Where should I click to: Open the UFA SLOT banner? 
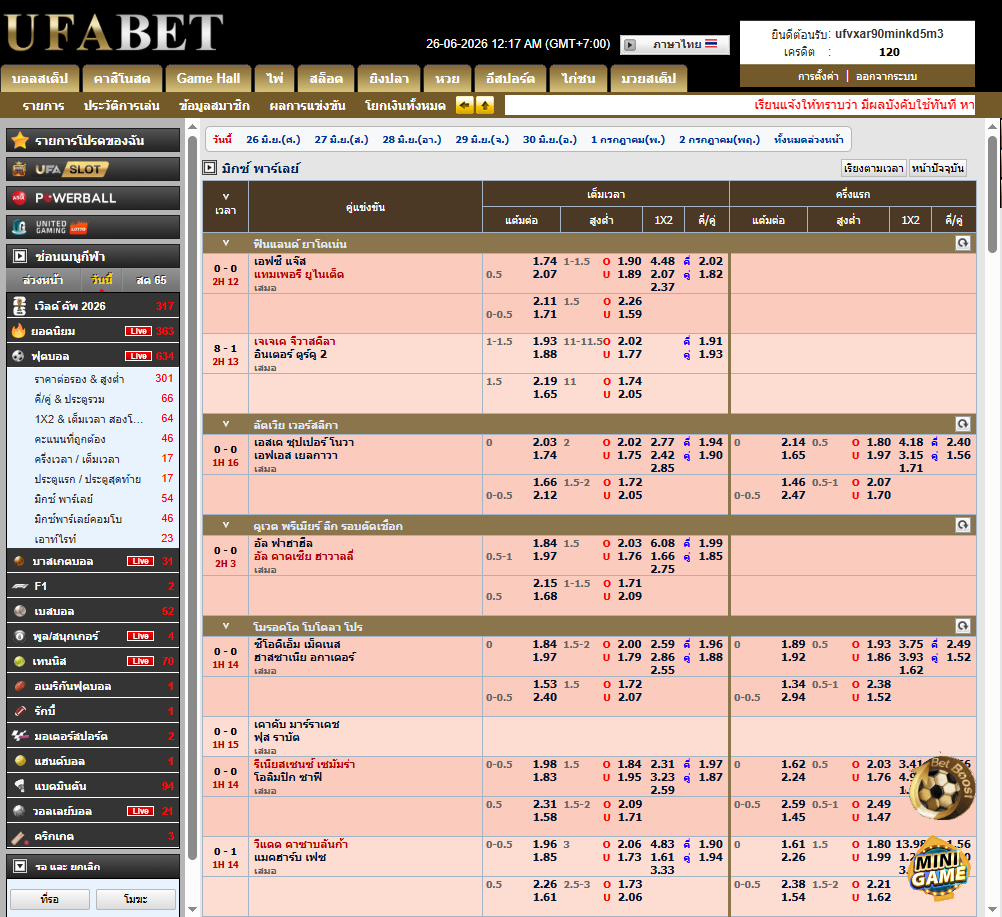[93, 169]
